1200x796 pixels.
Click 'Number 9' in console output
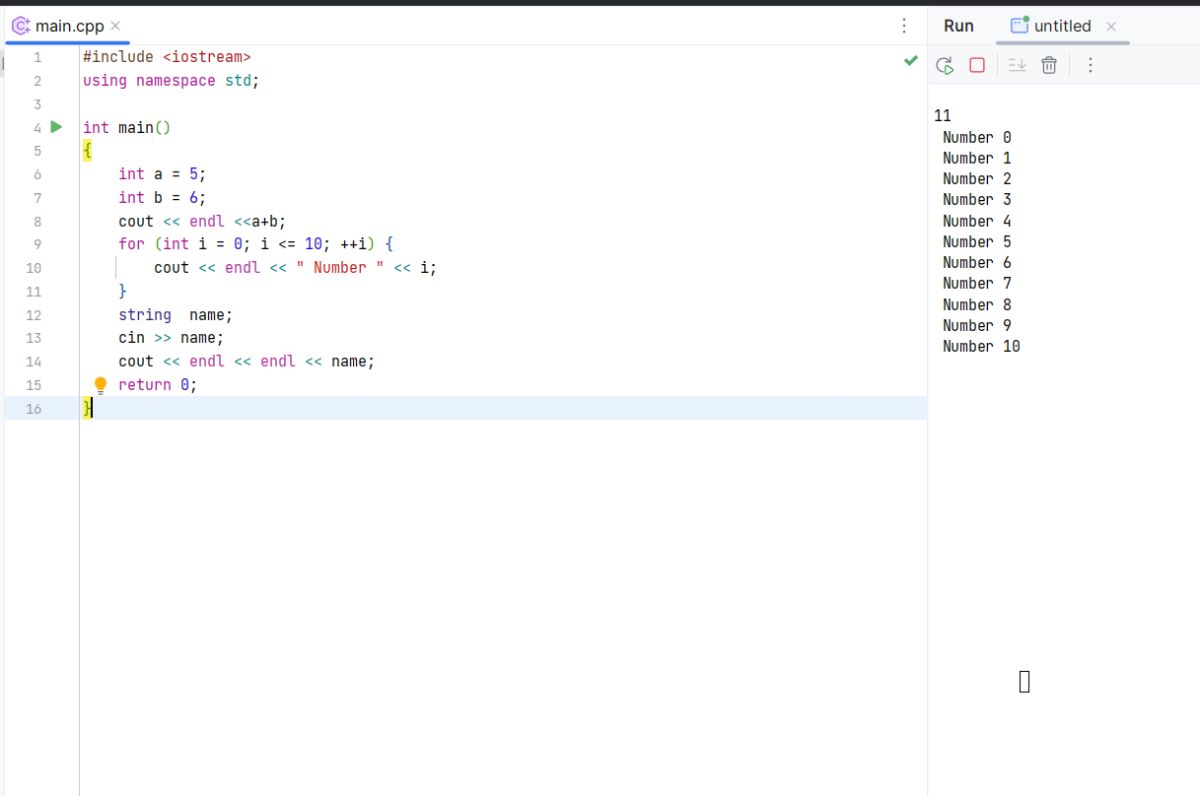[977, 326]
